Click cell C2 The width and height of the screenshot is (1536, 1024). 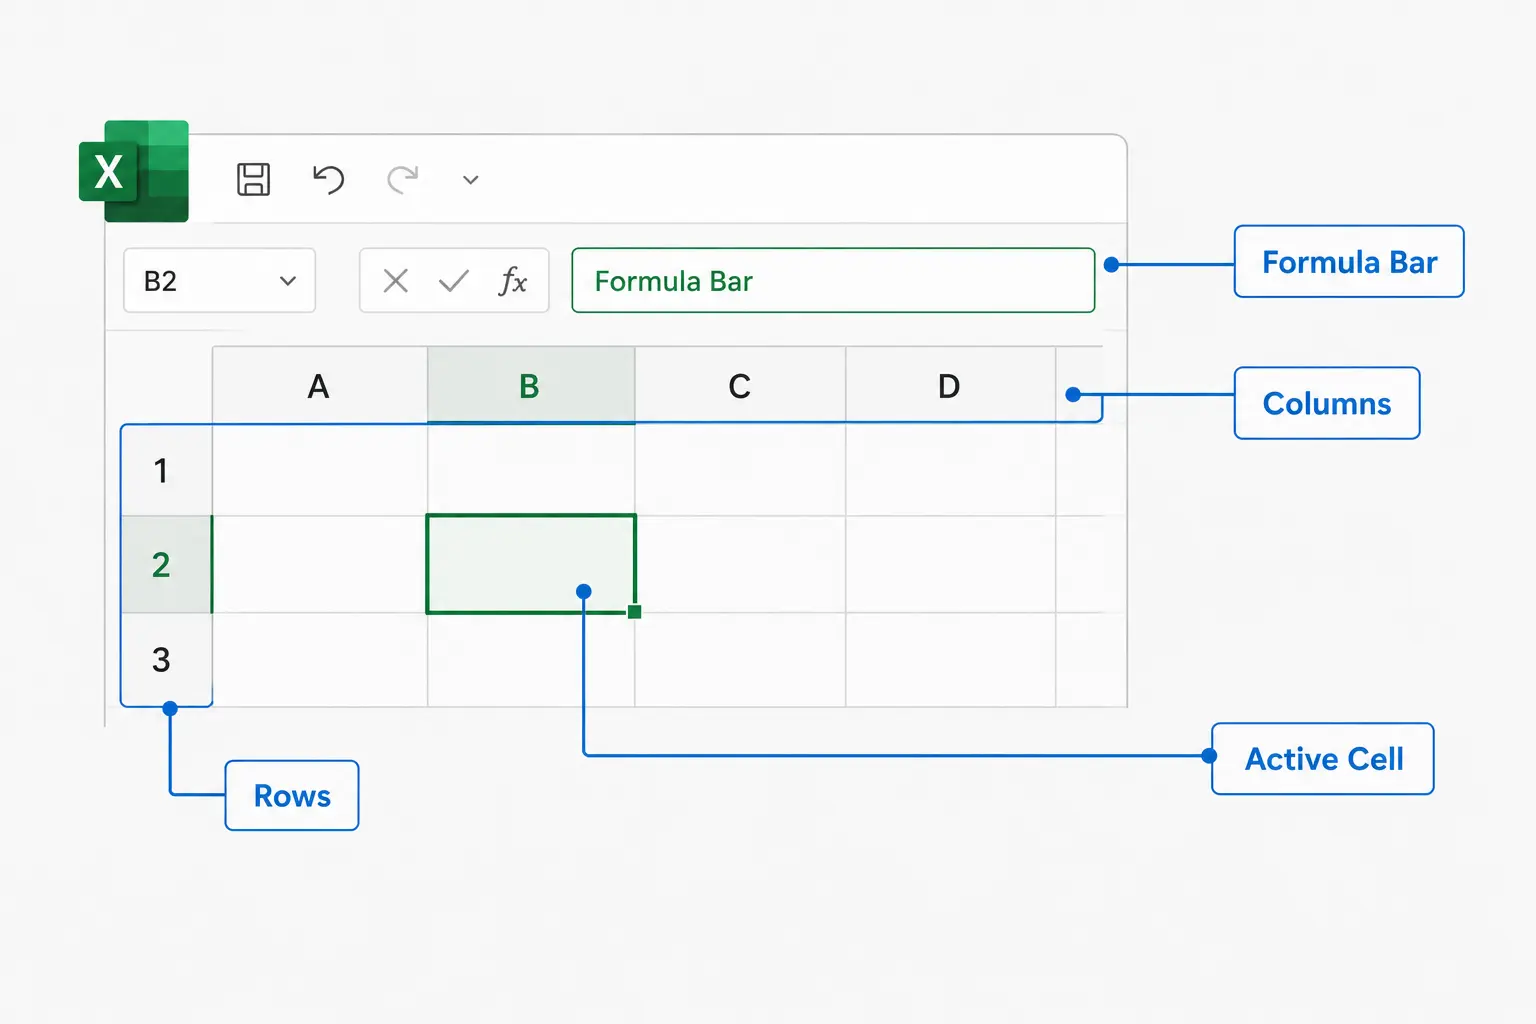coord(740,564)
